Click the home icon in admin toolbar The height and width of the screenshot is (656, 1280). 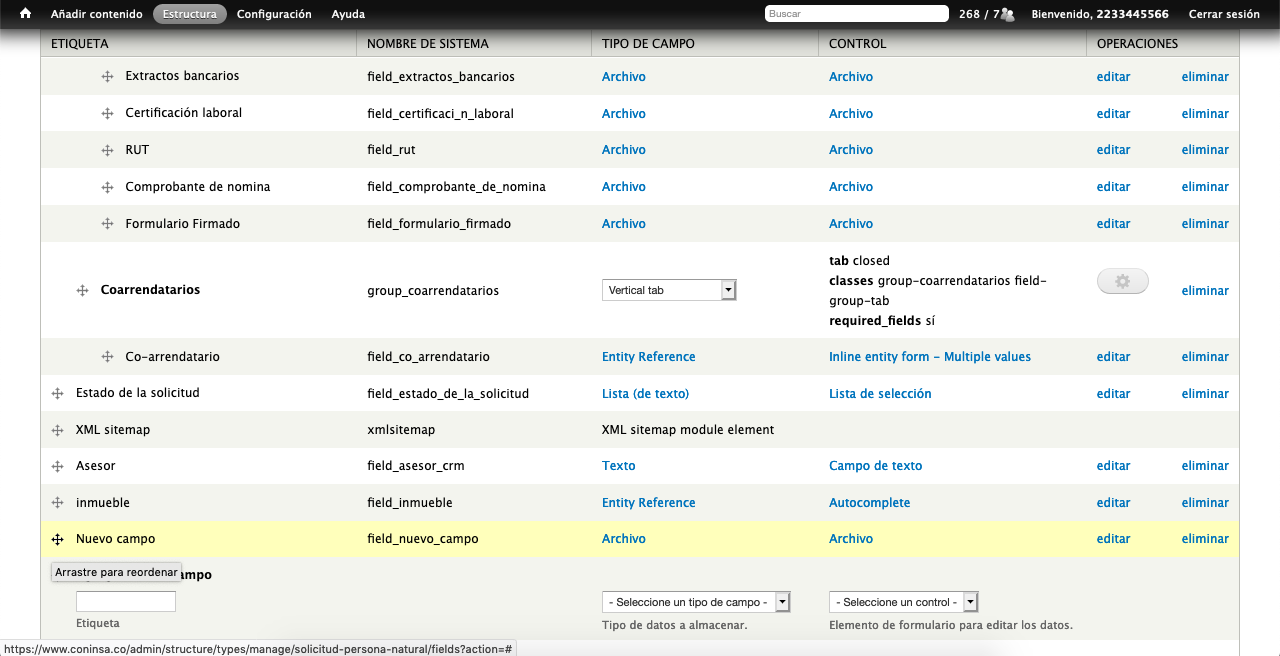26,14
